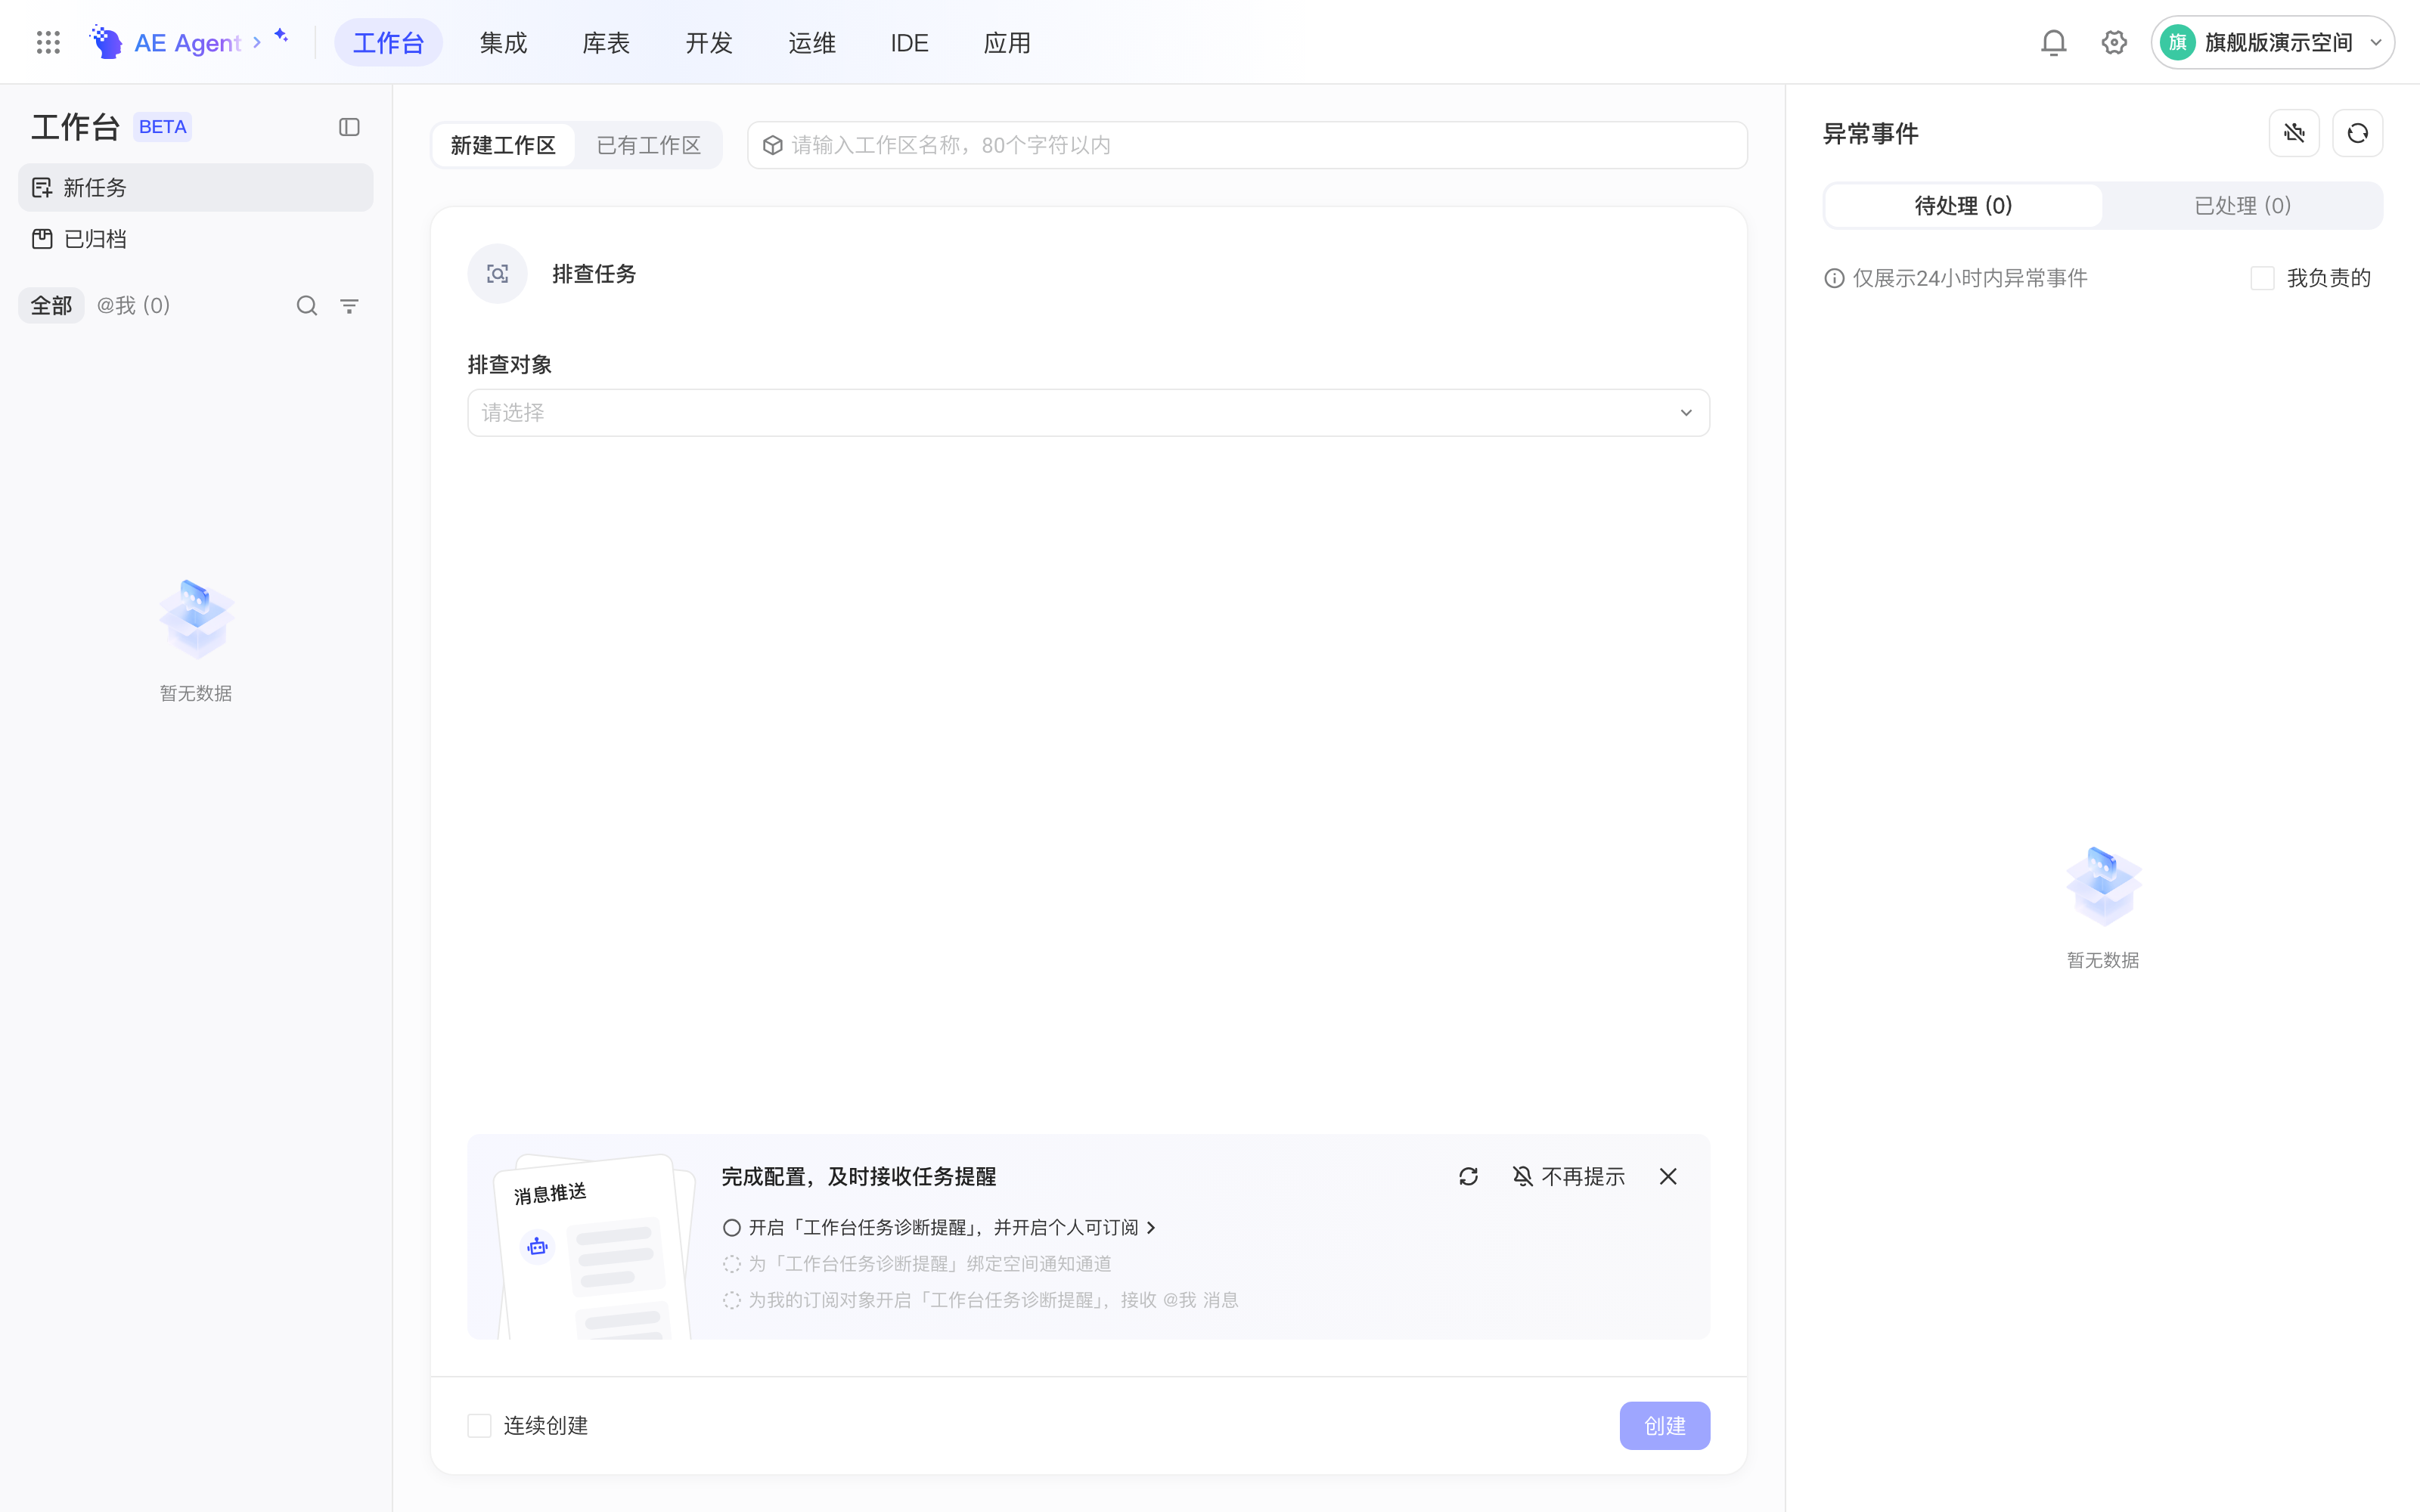Click the green 旗 avatar
Viewport: 2420px width, 1512px height.
pyautogui.click(x=2177, y=42)
